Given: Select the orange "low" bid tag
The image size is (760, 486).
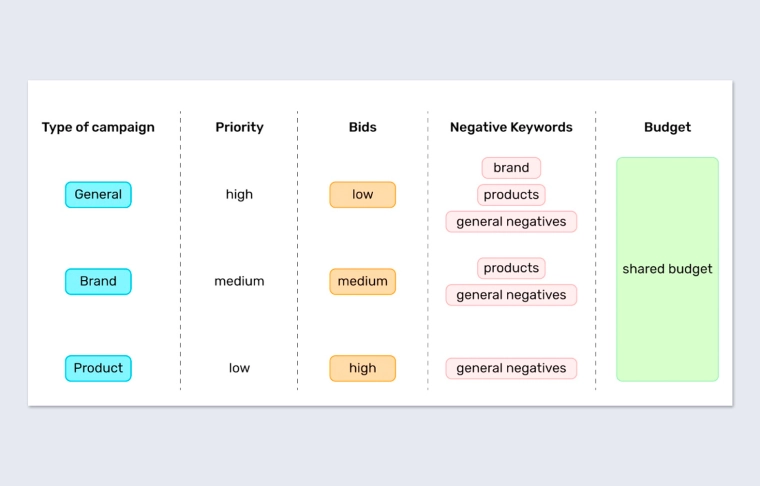Looking at the screenshot, I should [x=362, y=195].
